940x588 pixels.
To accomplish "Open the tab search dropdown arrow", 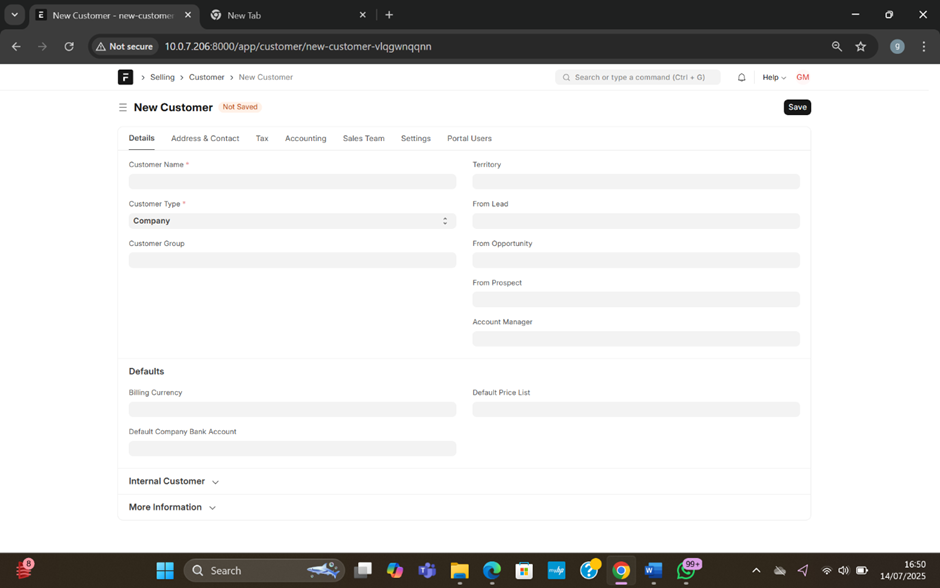I will [x=14, y=15].
